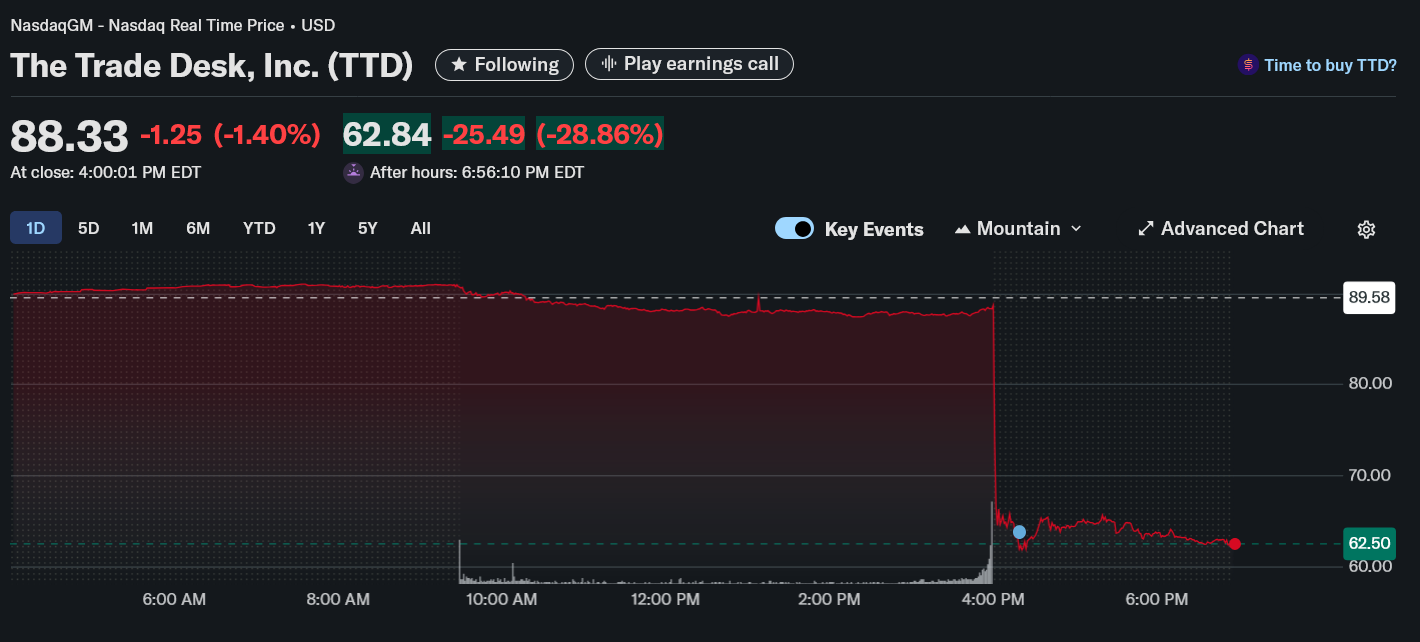Image resolution: width=1420 pixels, height=642 pixels.
Task: Click the NasdaqGM Real Time Price header text
Action: [173, 25]
